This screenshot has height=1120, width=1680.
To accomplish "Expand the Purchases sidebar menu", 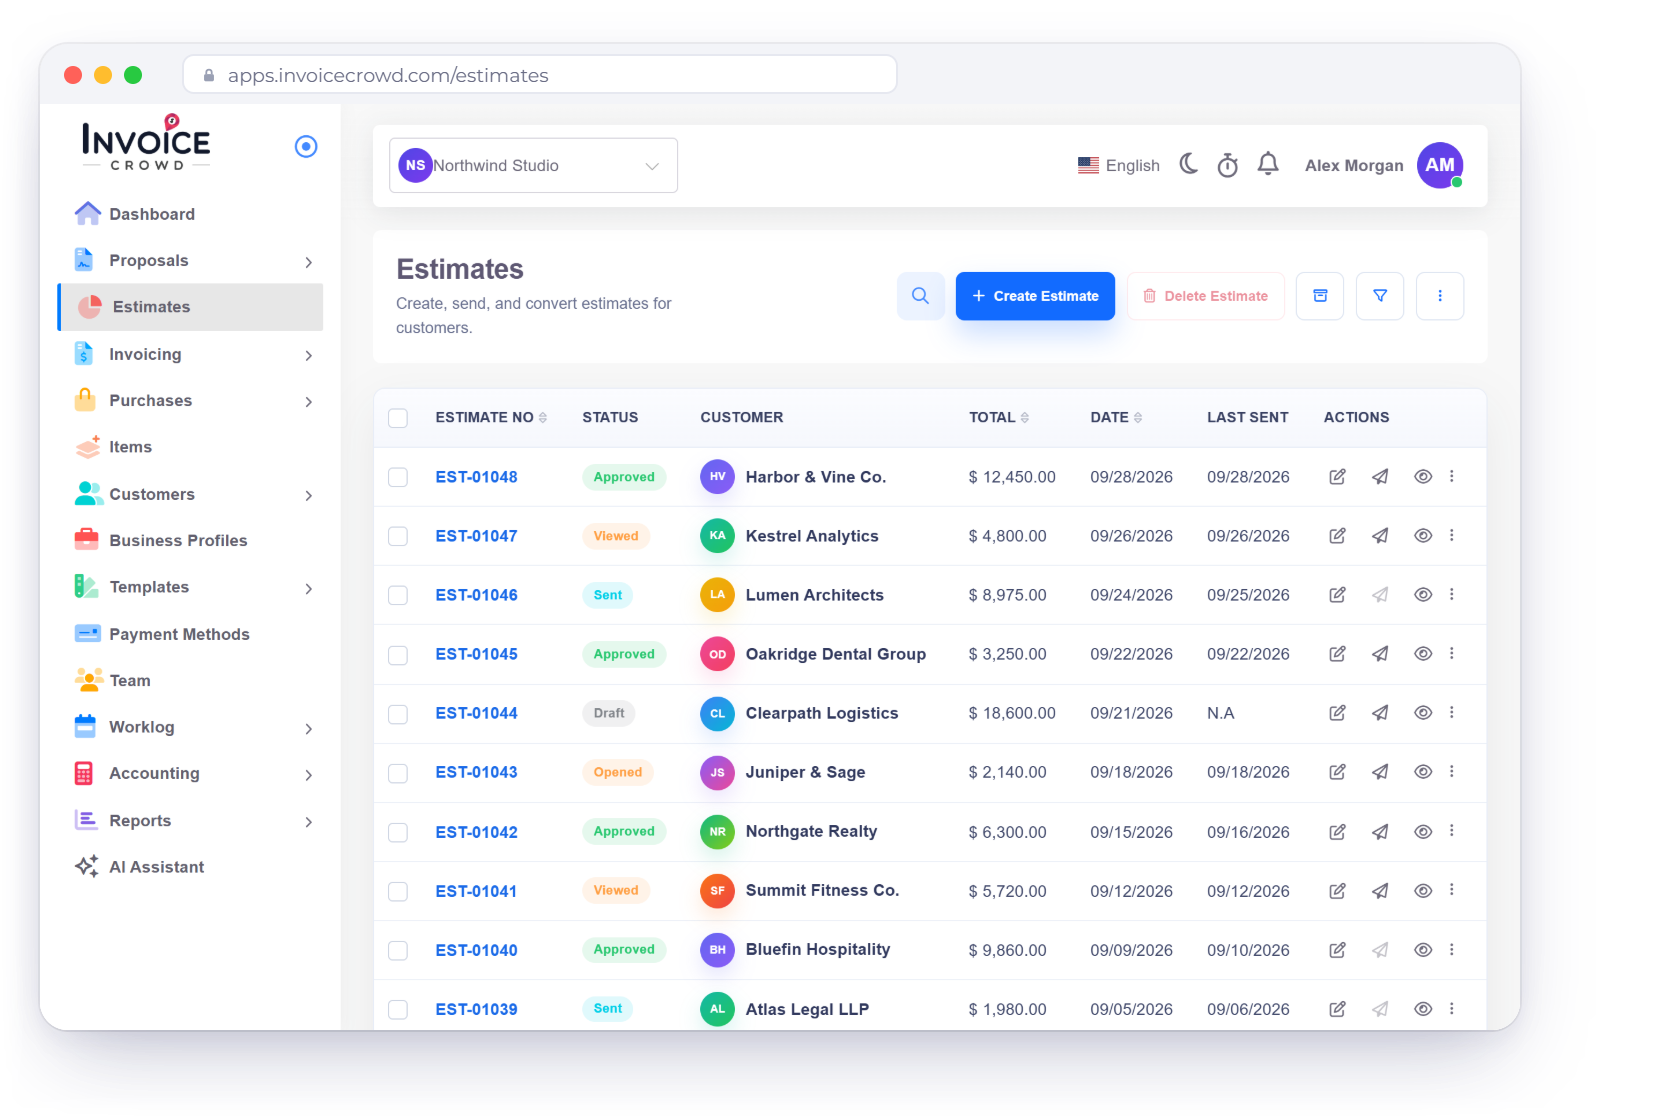I will click(x=191, y=401).
